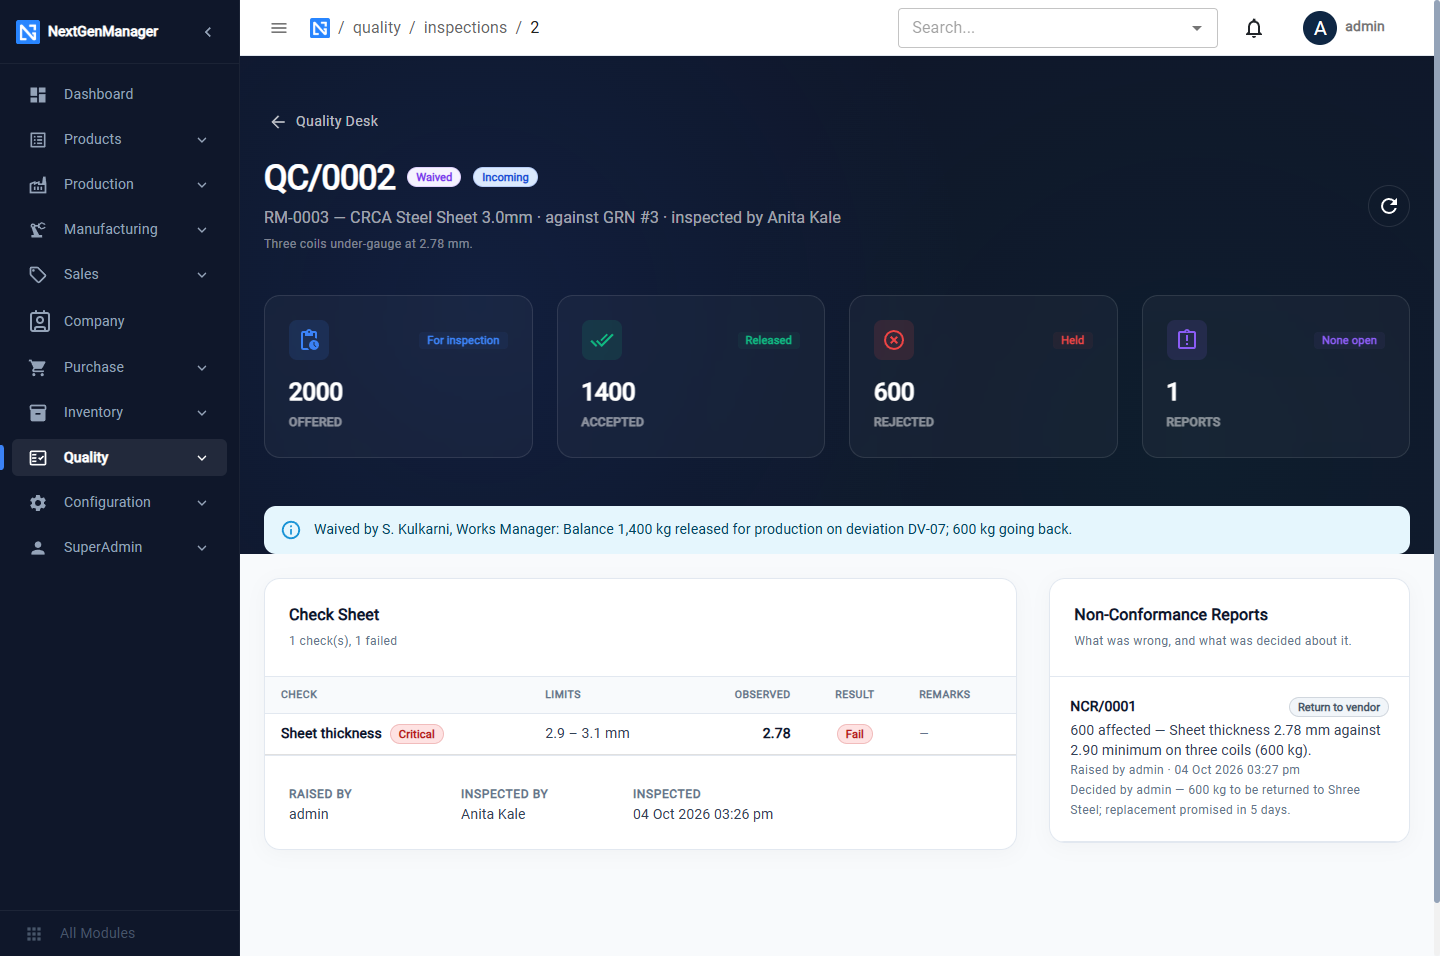1440x956 pixels.
Task: Click the observed value 2.78
Action: pyautogui.click(x=776, y=733)
